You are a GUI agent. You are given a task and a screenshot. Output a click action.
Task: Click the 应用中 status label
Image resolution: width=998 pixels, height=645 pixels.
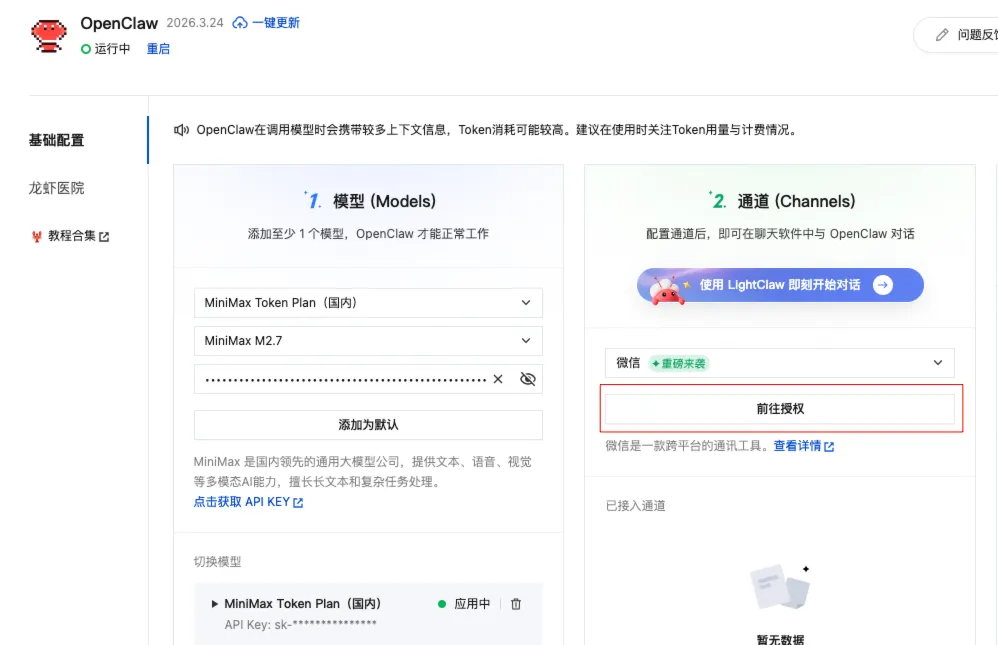pos(472,604)
